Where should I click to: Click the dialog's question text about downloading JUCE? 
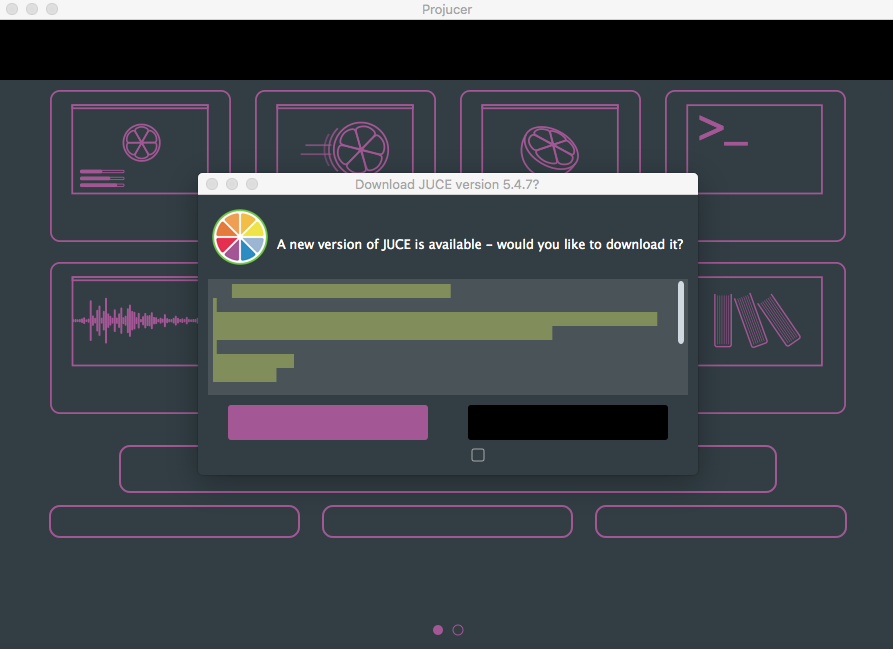(x=480, y=244)
